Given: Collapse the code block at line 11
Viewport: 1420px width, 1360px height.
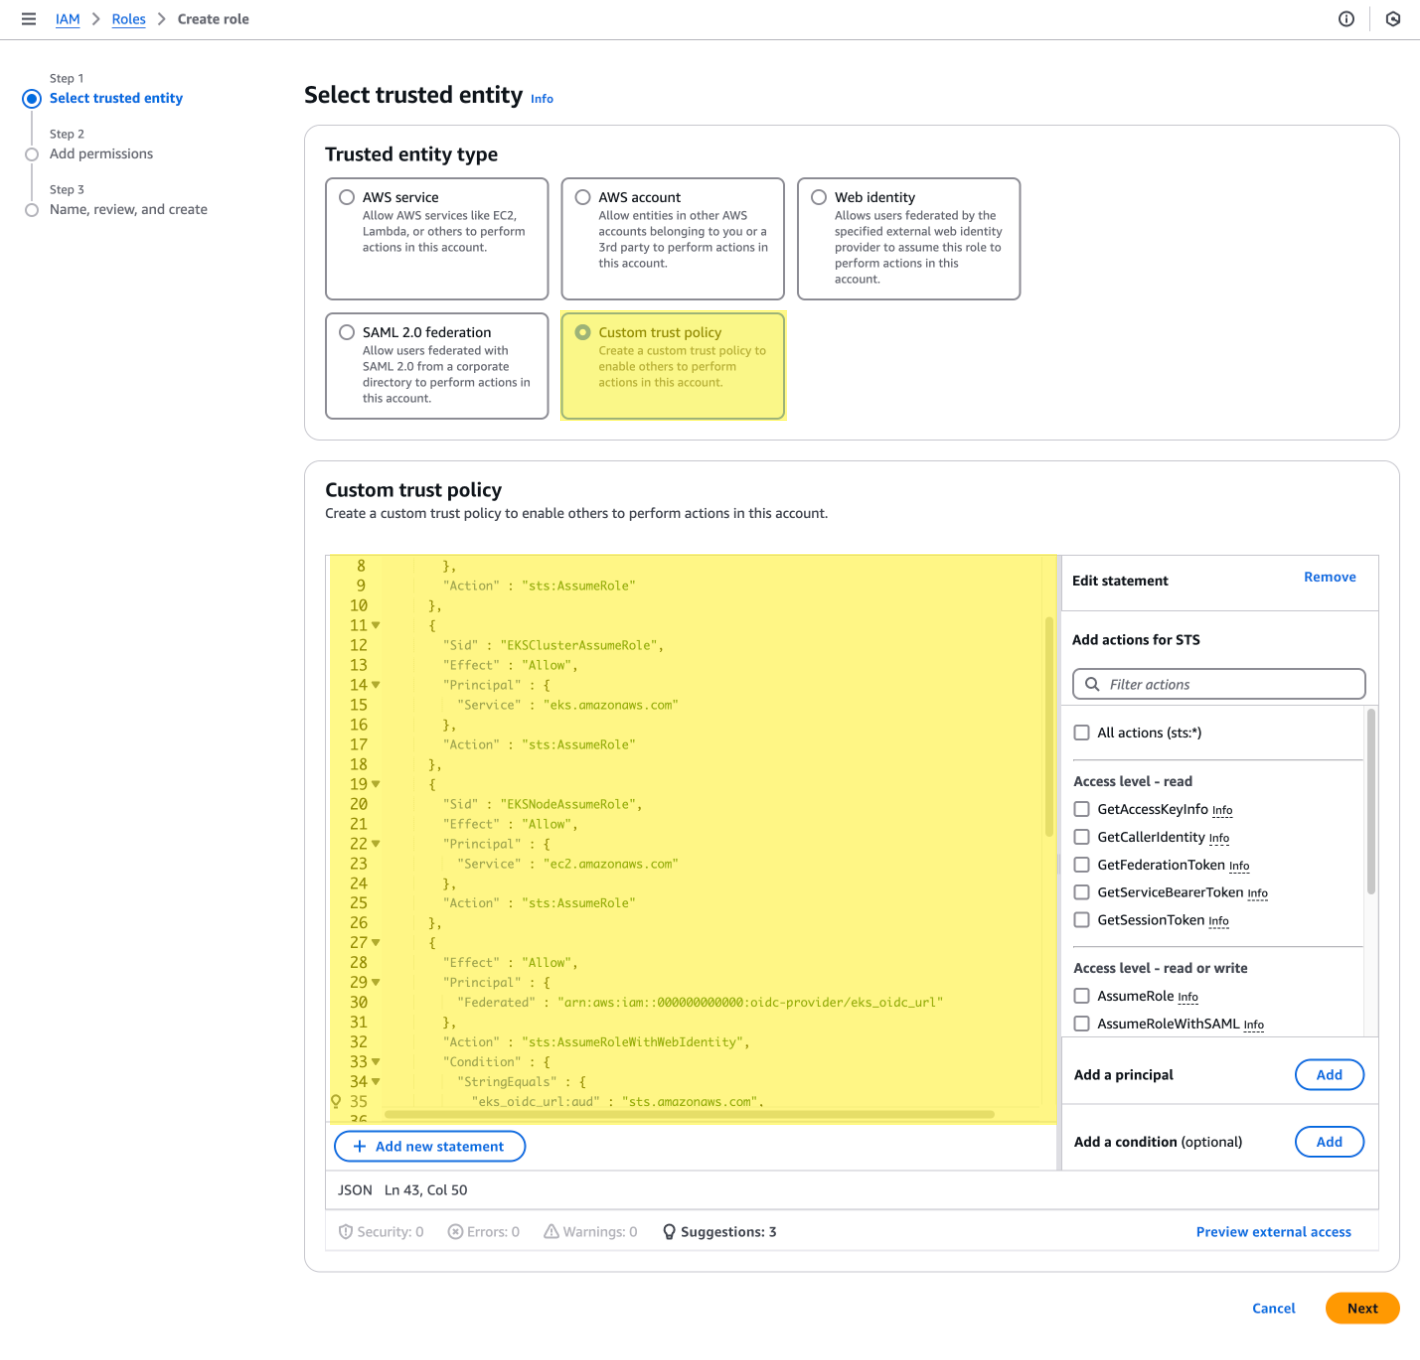Looking at the screenshot, I should point(376,625).
